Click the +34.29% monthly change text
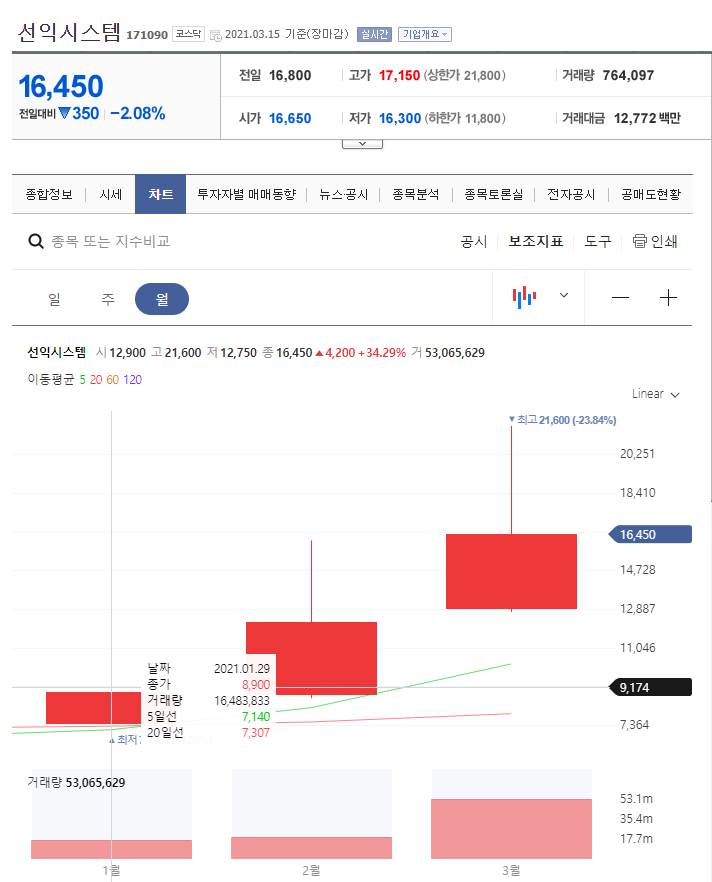The image size is (712, 882). [382, 353]
